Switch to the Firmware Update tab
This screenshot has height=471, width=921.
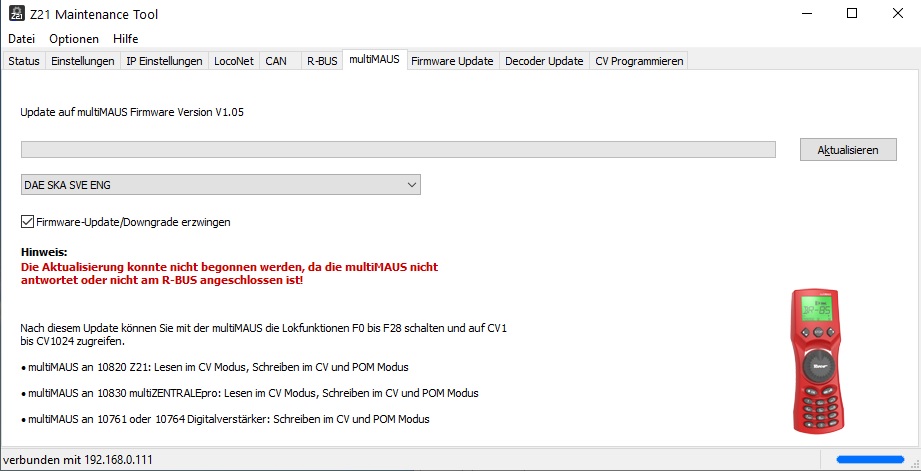click(452, 61)
